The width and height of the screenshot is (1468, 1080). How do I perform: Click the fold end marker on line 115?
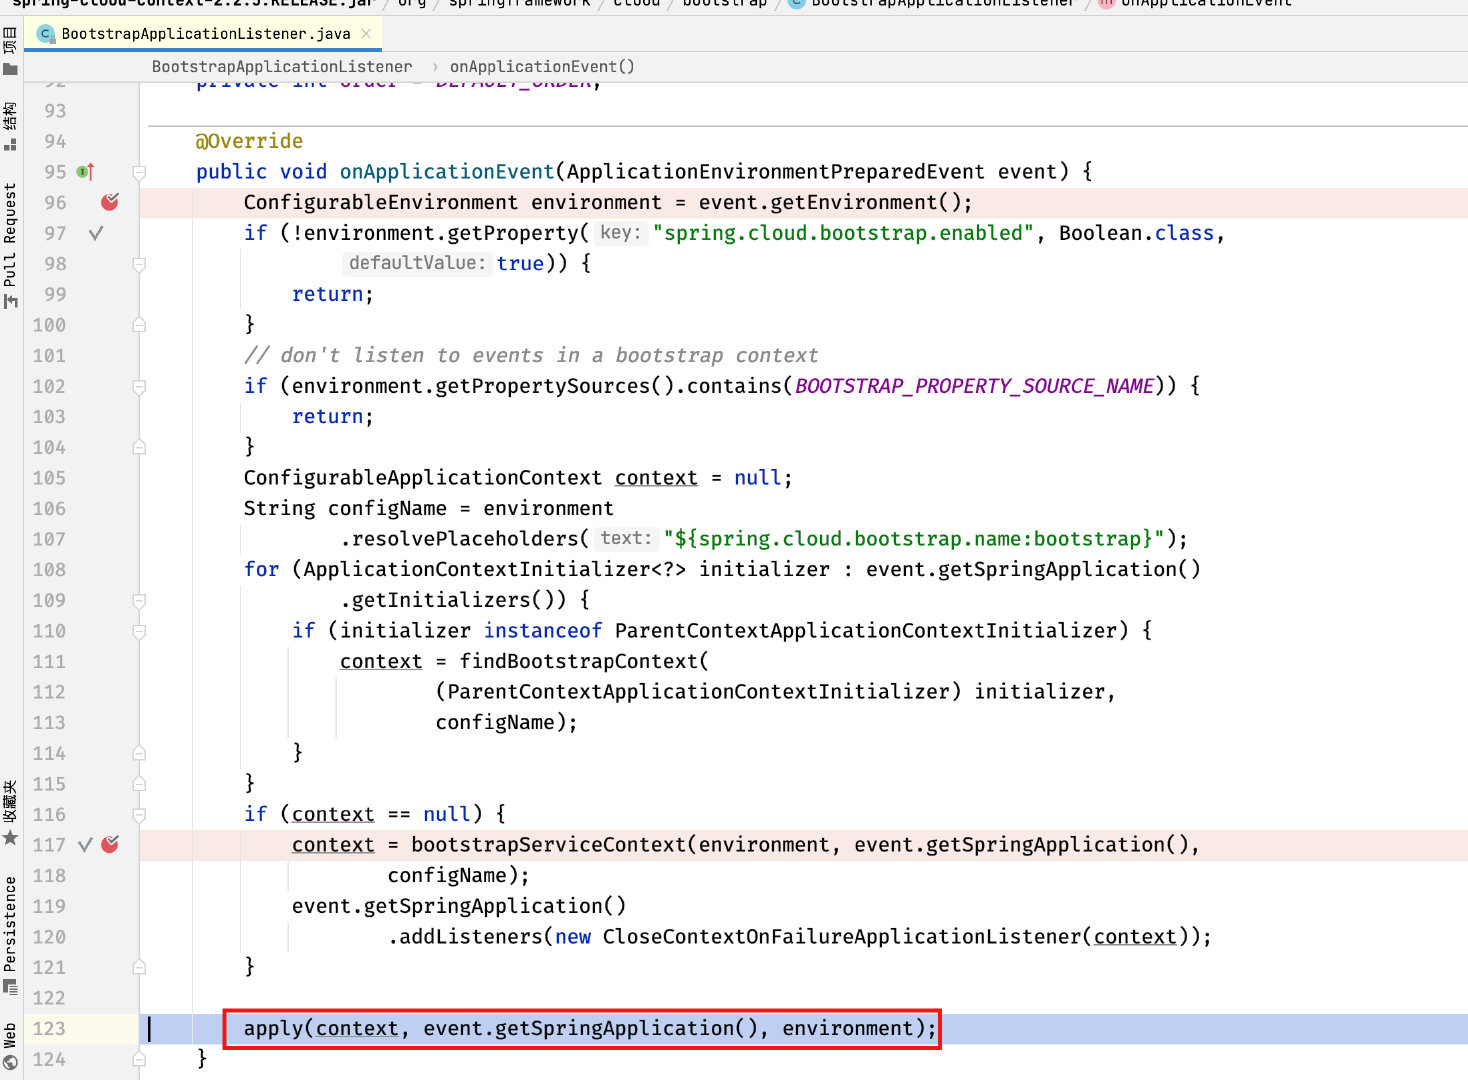(x=139, y=784)
